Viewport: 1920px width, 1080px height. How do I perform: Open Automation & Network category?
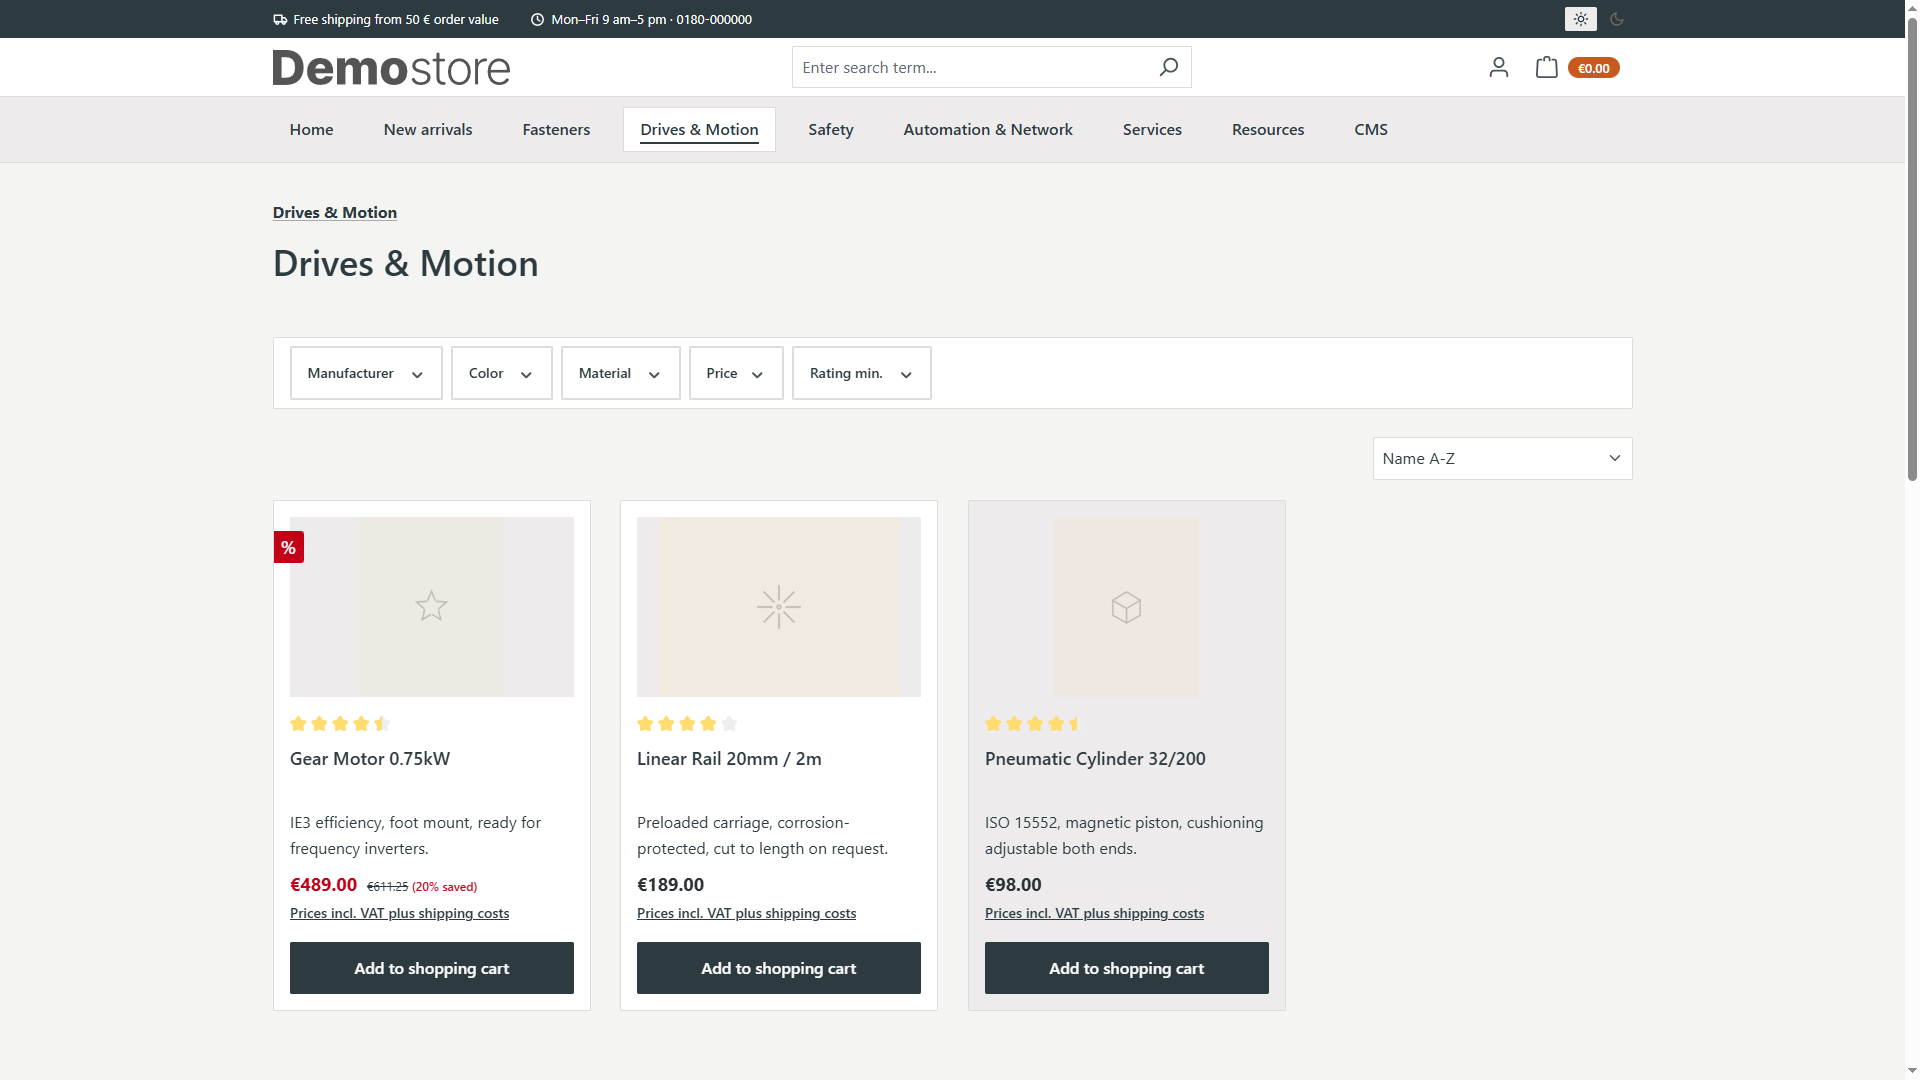(988, 130)
